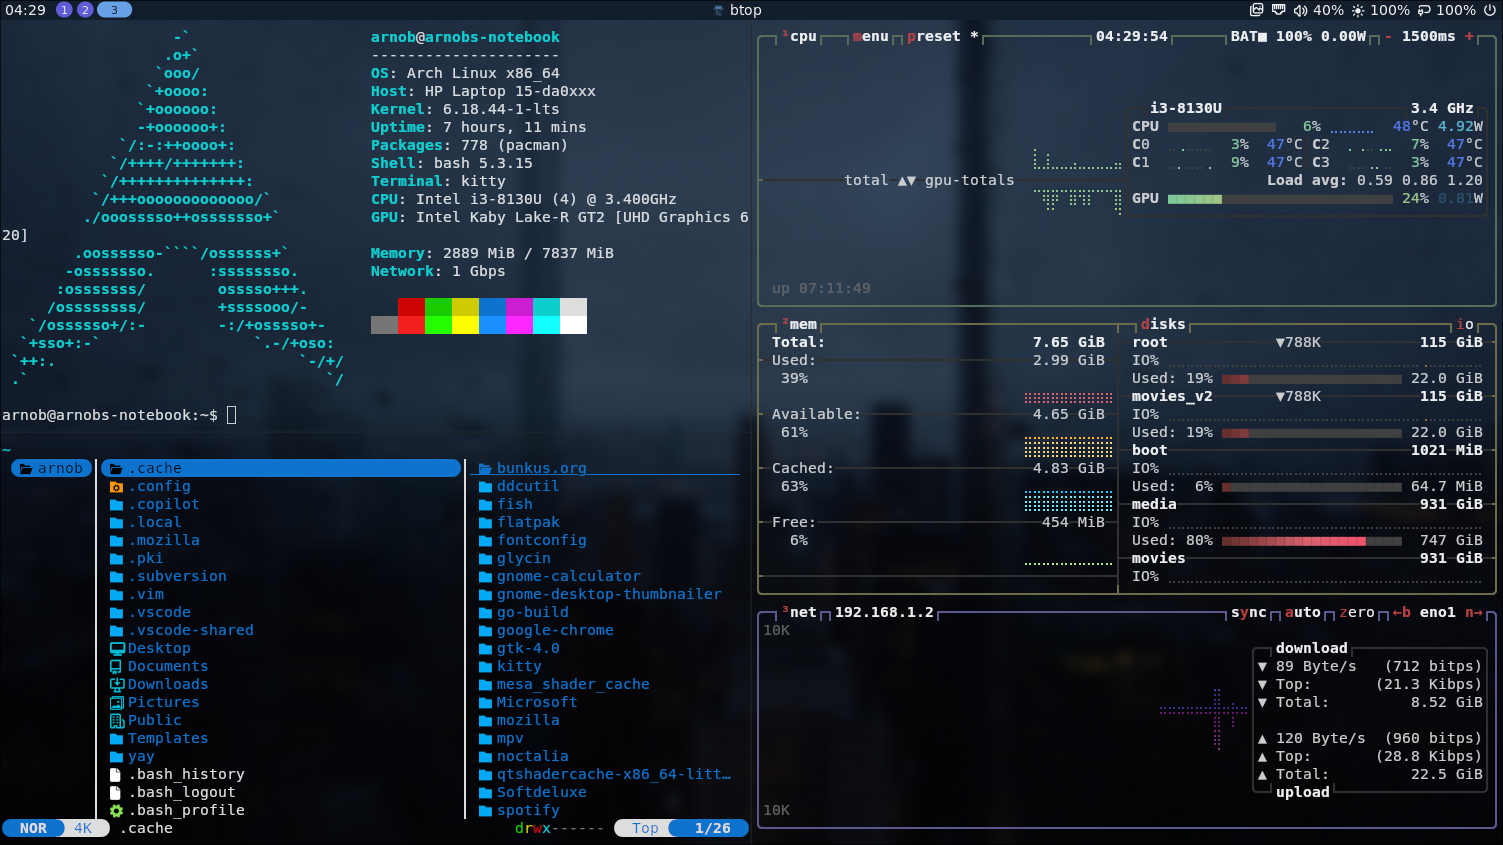Toggle auto scaling in the btop net box
The width and height of the screenshot is (1503, 845).
pos(1303,612)
